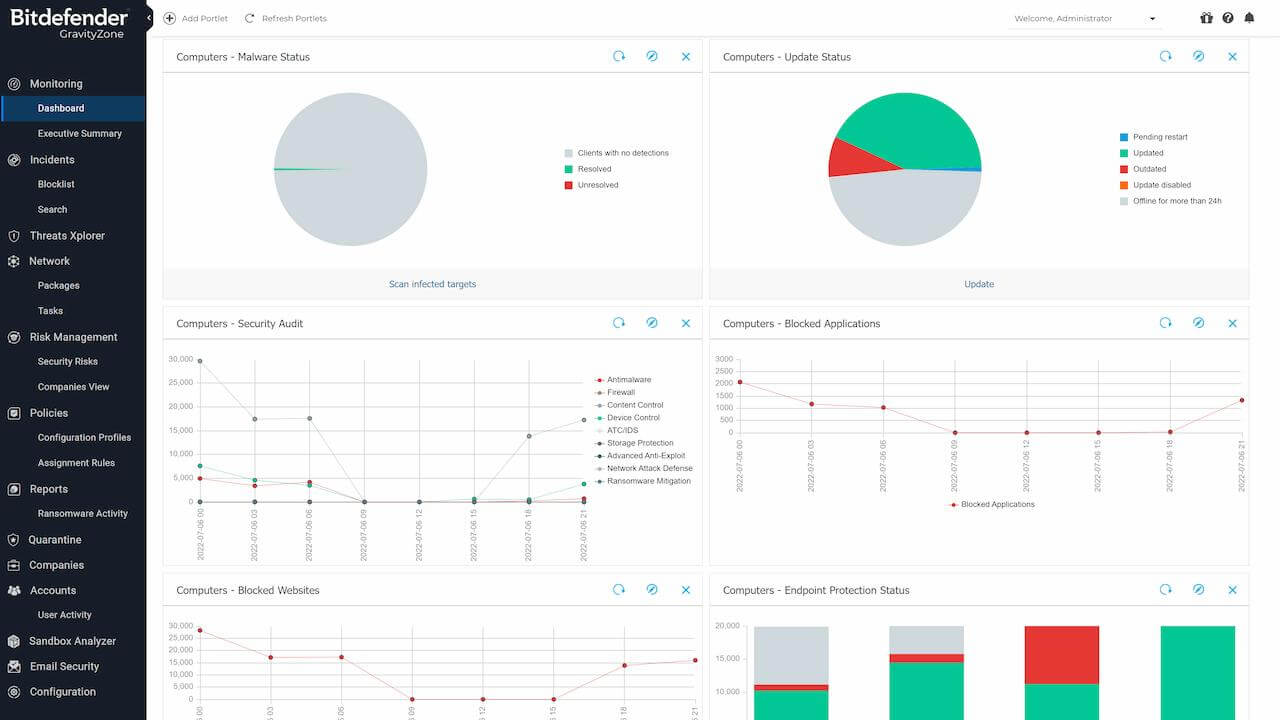Image resolution: width=1280 pixels, height=720 pixels.
Task: Toggle Device Control series in legend
Action: tap(627, 418)
